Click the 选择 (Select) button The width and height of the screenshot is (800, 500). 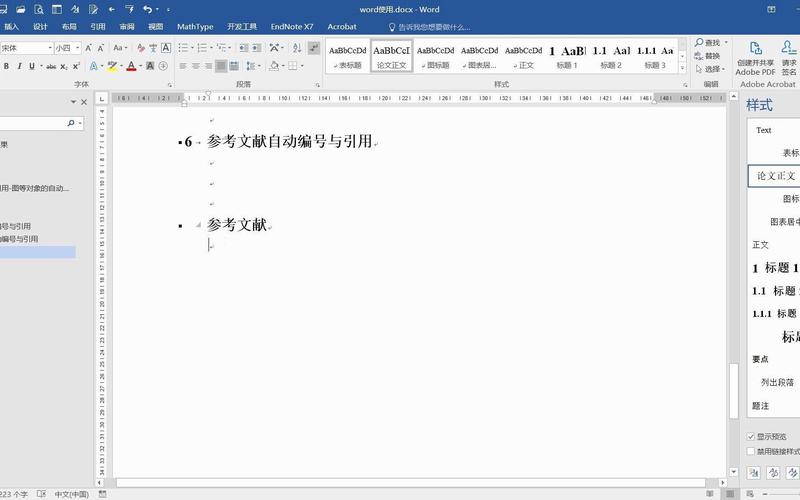[710, 69]
